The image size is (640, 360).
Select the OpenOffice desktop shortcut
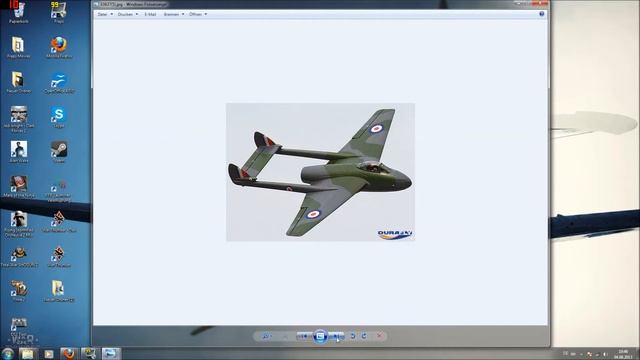click(59, 82)
